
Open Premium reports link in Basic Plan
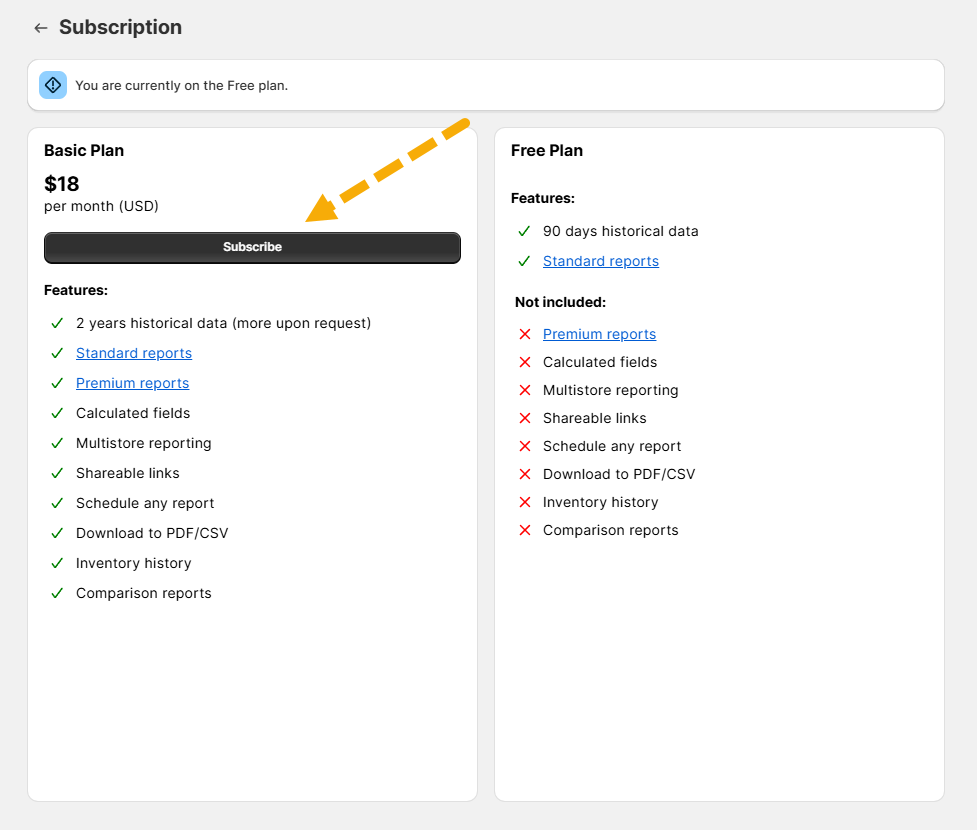(x=132, y=383)
